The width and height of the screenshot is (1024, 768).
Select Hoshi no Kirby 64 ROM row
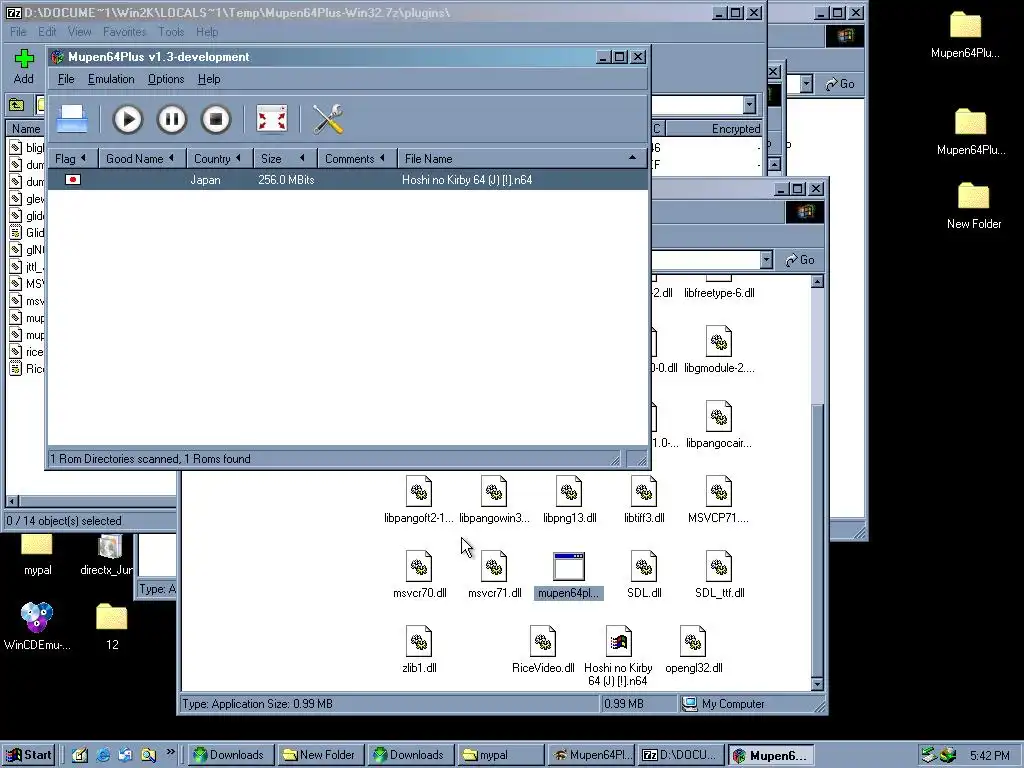348,180
